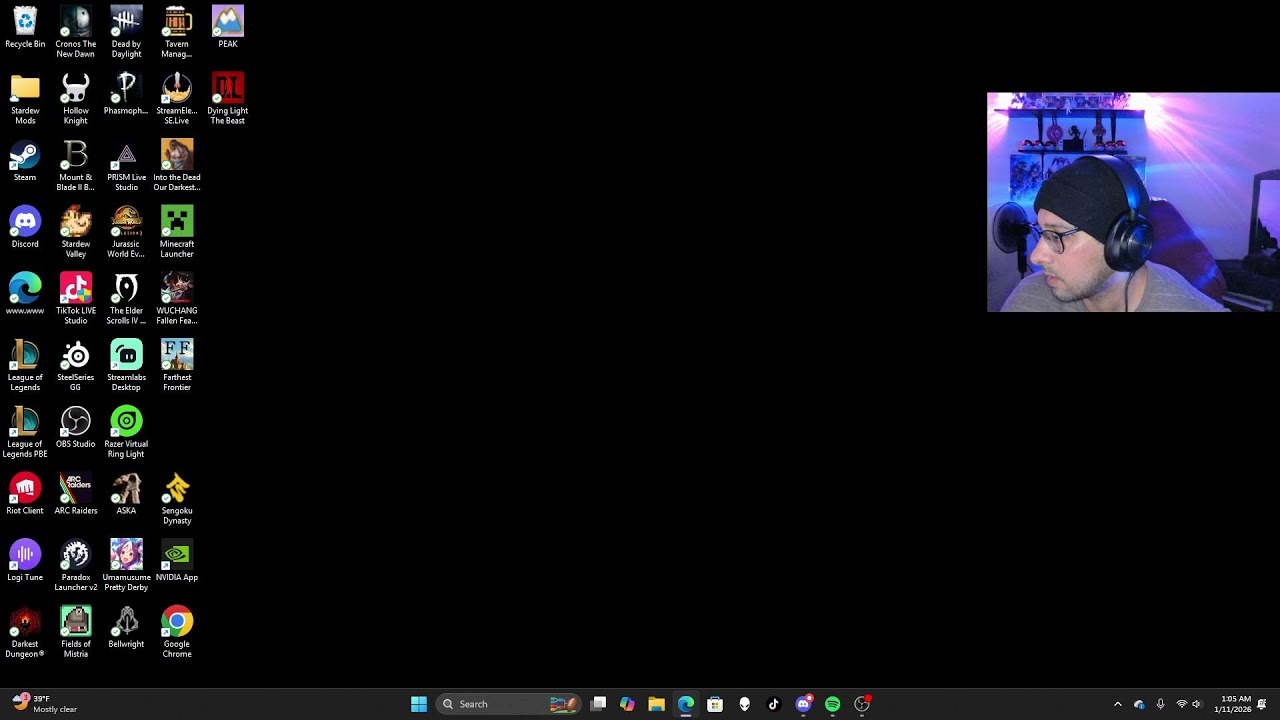This screenshot has height=720, width=1280.
Task: Launch the Steam desktop shortcut
Action: point(25,162)
